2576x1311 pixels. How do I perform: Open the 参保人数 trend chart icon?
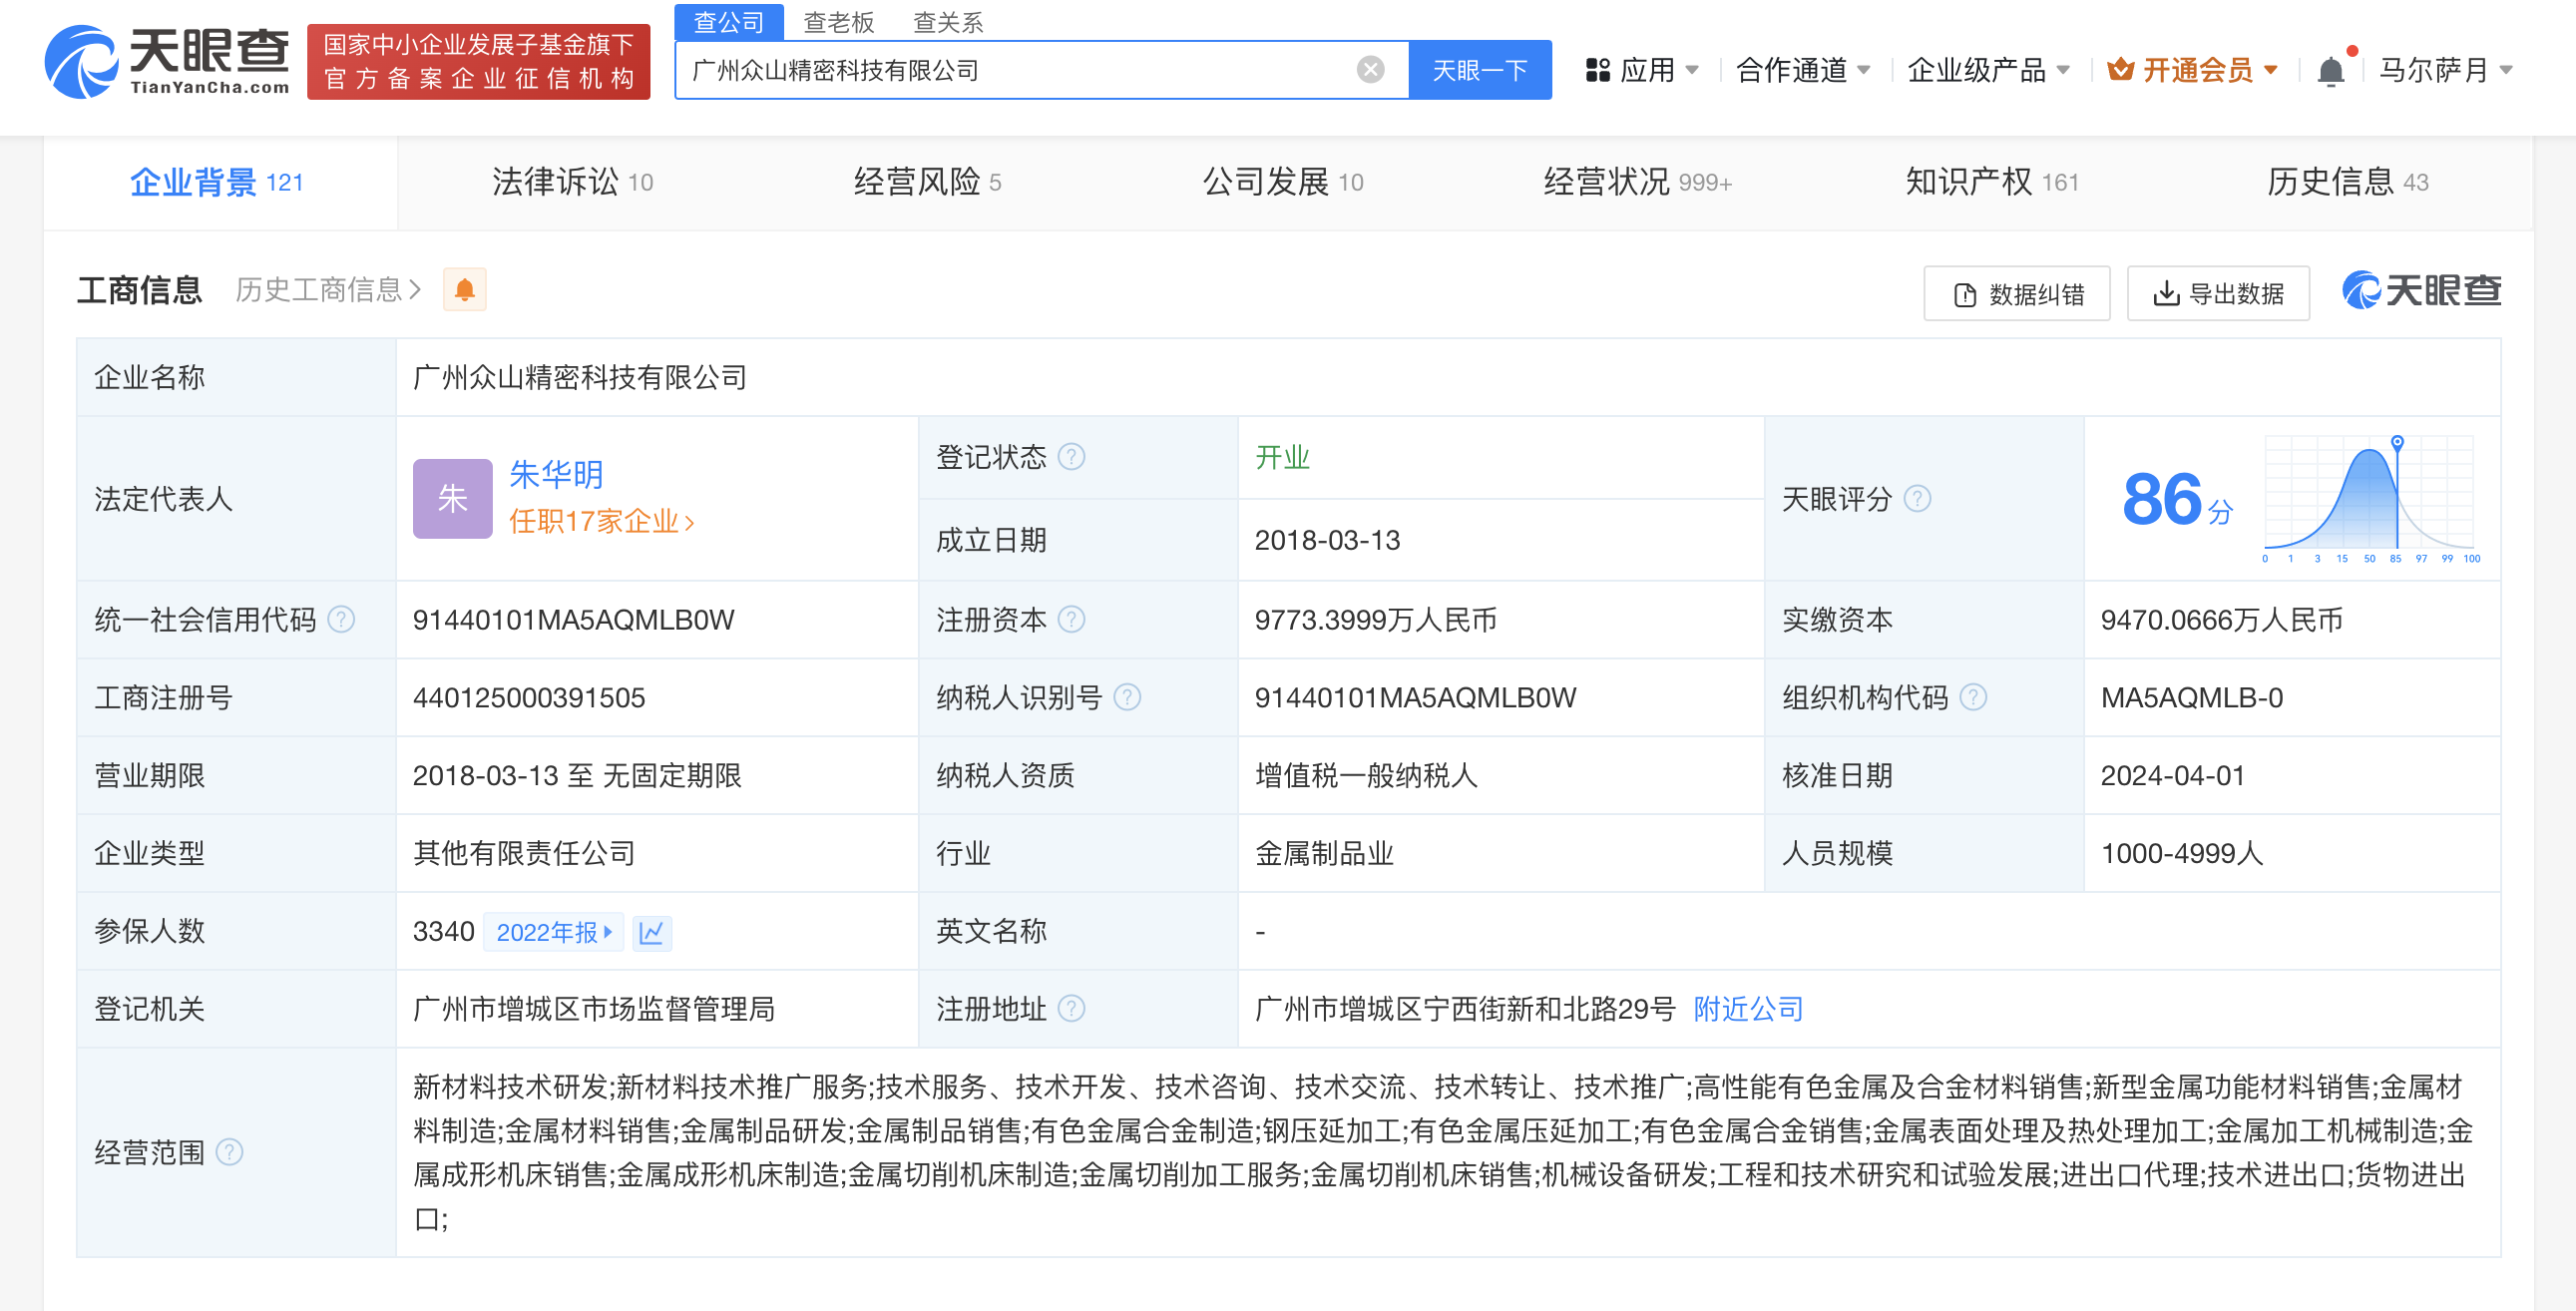tap(651, 932)
